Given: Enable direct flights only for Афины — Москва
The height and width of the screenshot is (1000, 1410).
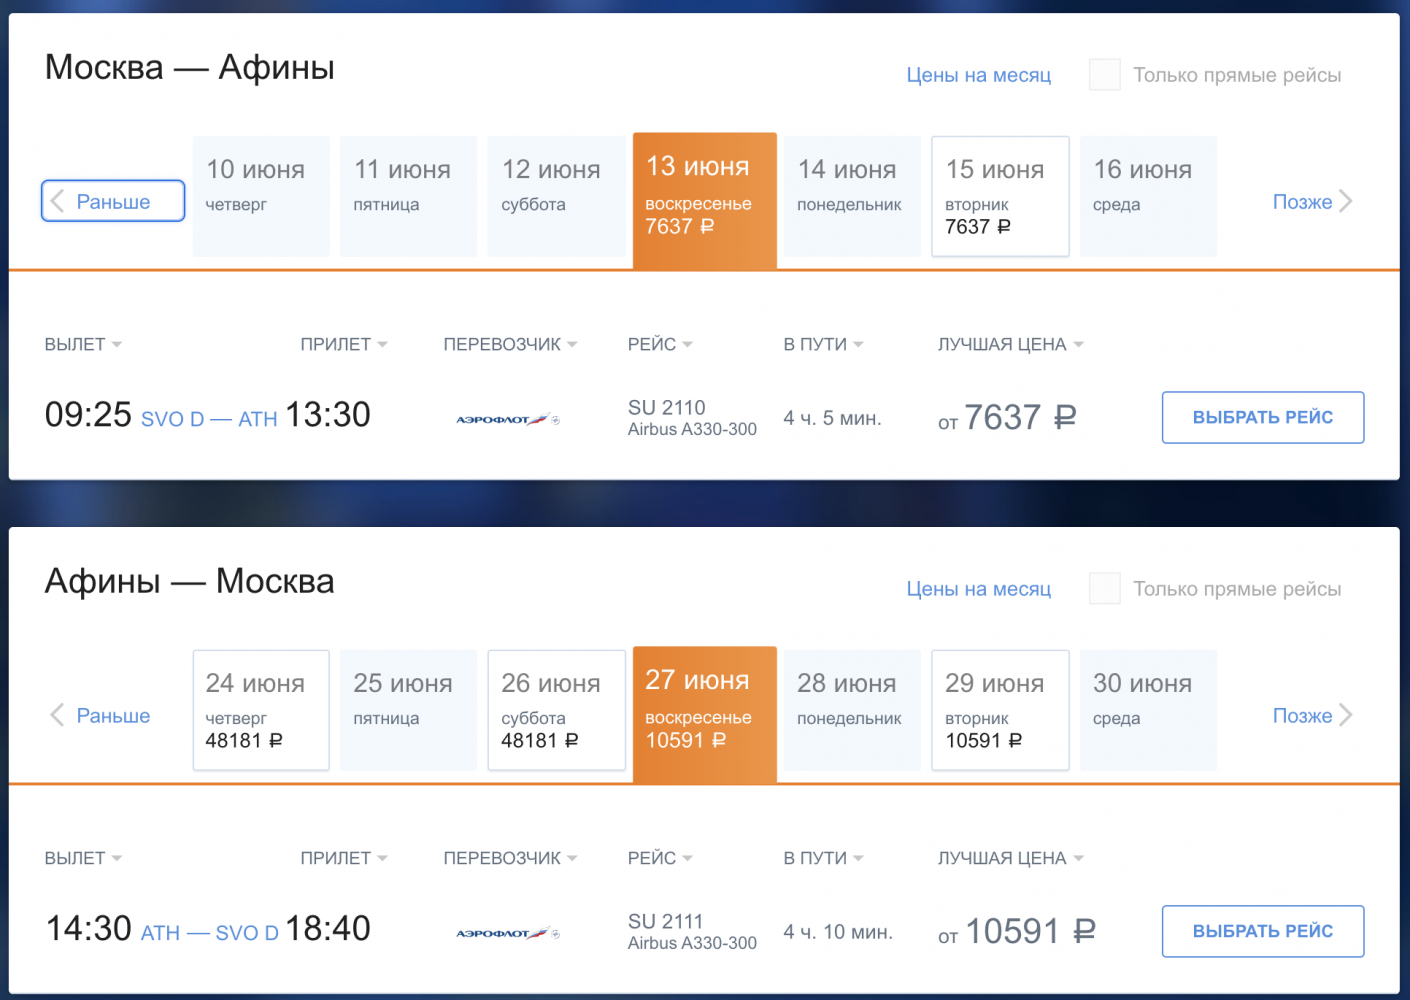Looking at the screenshot, I should (1104, 589).
